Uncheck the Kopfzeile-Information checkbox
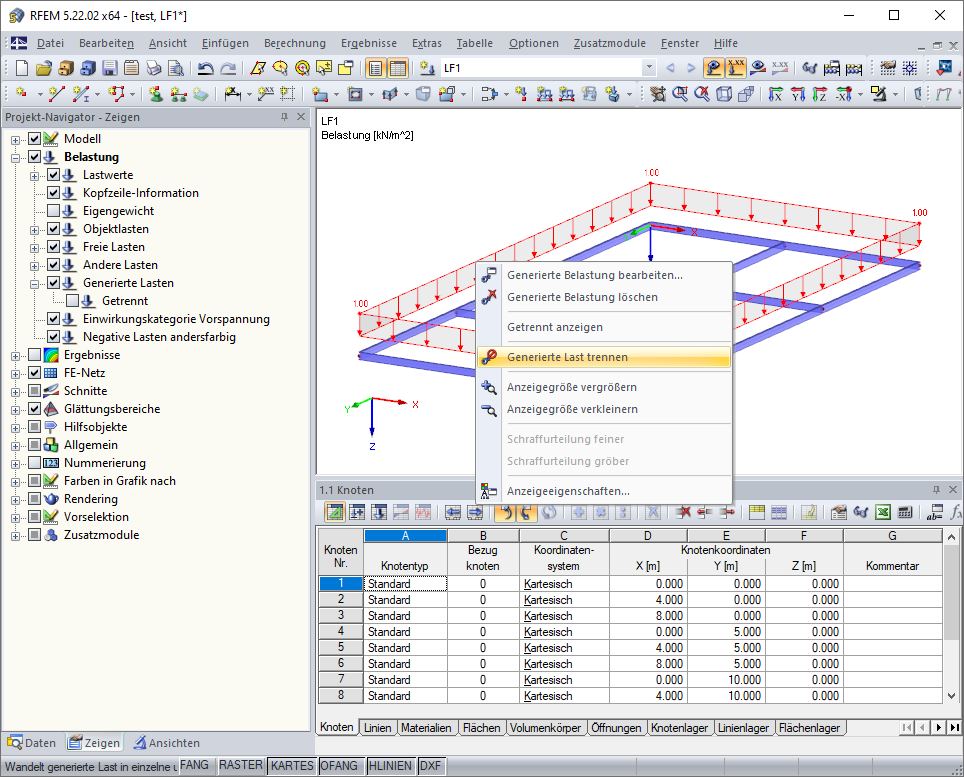The height and width of the screenshot is (777, 964). click(53, 193)
